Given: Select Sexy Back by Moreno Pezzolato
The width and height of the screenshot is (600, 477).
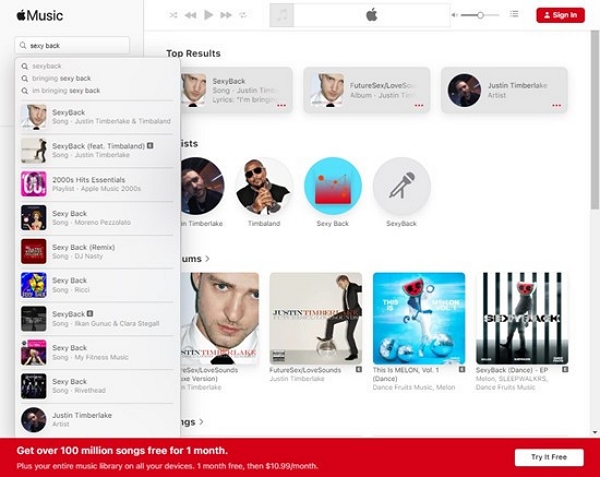Looking at the screenshot, I should tap(98, 218).
